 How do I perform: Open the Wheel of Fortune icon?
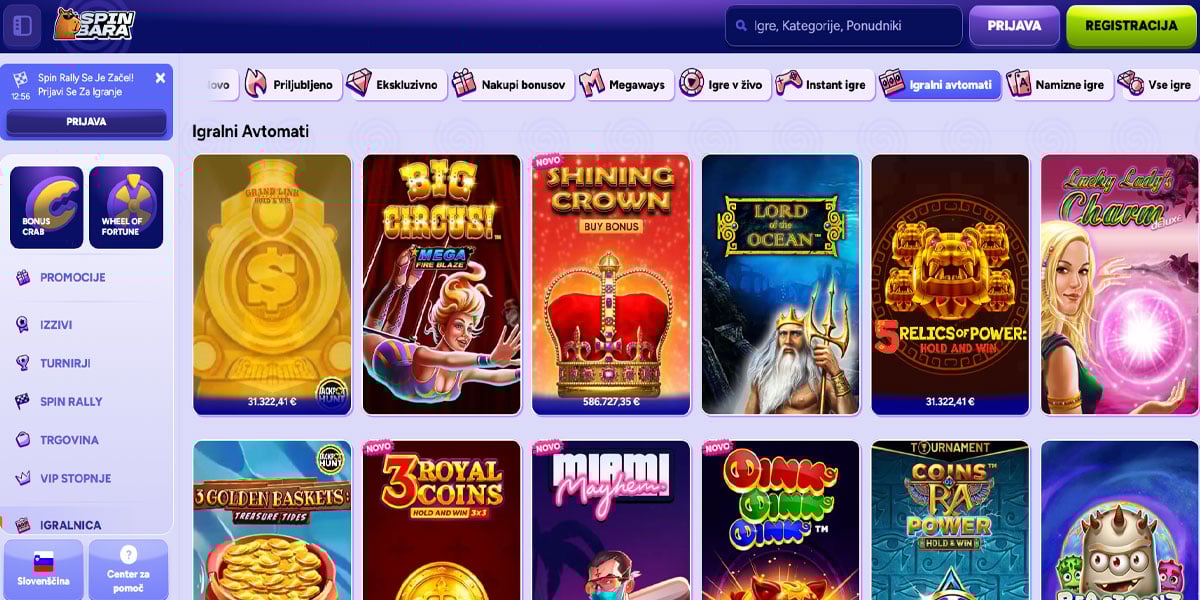click(x=126, y=207)
